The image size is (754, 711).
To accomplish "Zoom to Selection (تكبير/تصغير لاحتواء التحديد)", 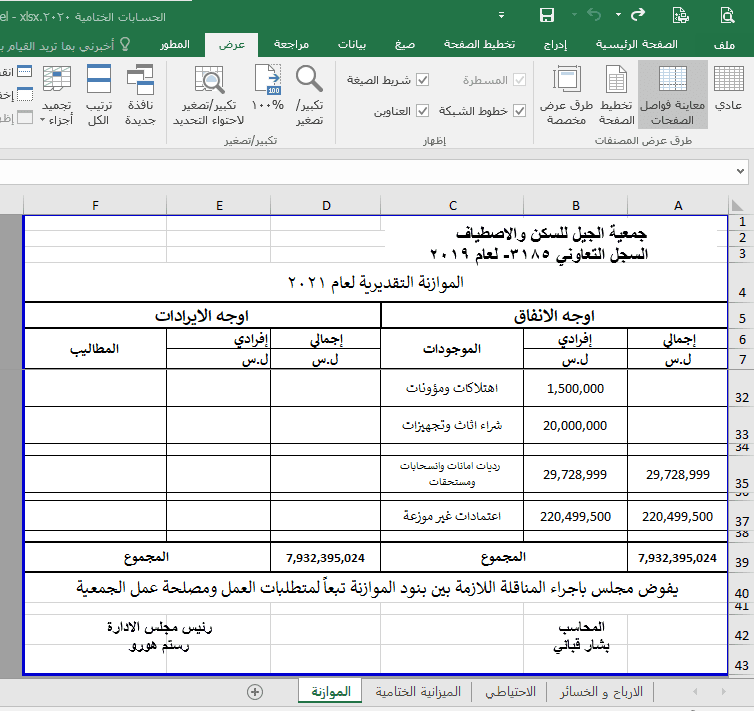I will [209, 94].
